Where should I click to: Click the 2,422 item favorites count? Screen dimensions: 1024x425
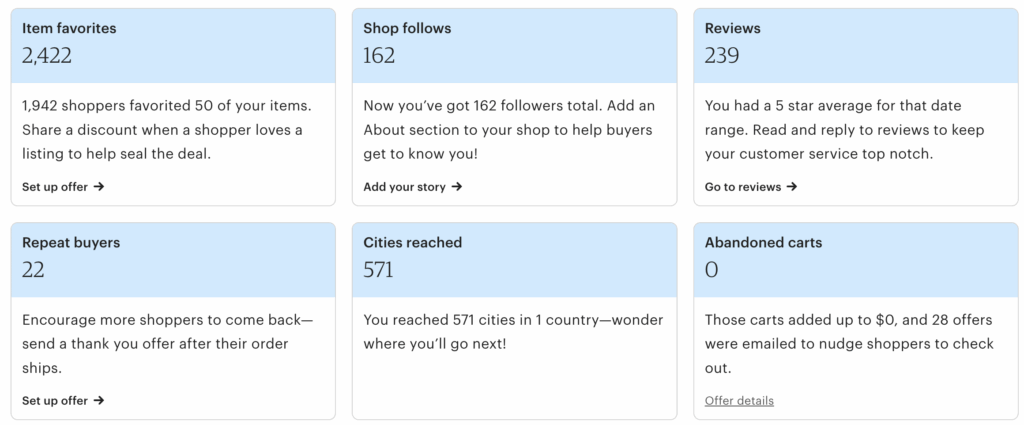[x=47, y=56]
